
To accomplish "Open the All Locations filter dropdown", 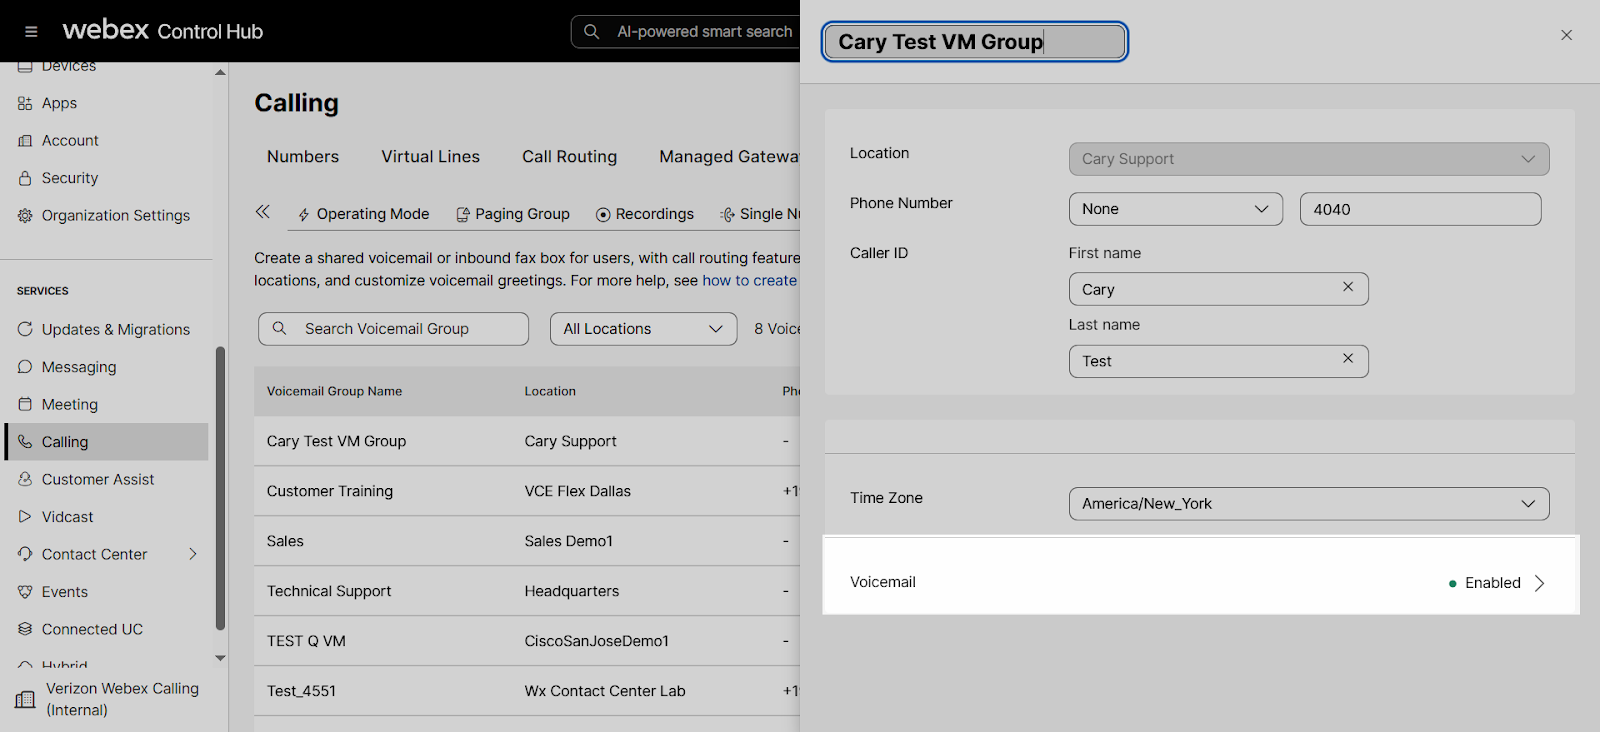I will click(x=643, y=329).
